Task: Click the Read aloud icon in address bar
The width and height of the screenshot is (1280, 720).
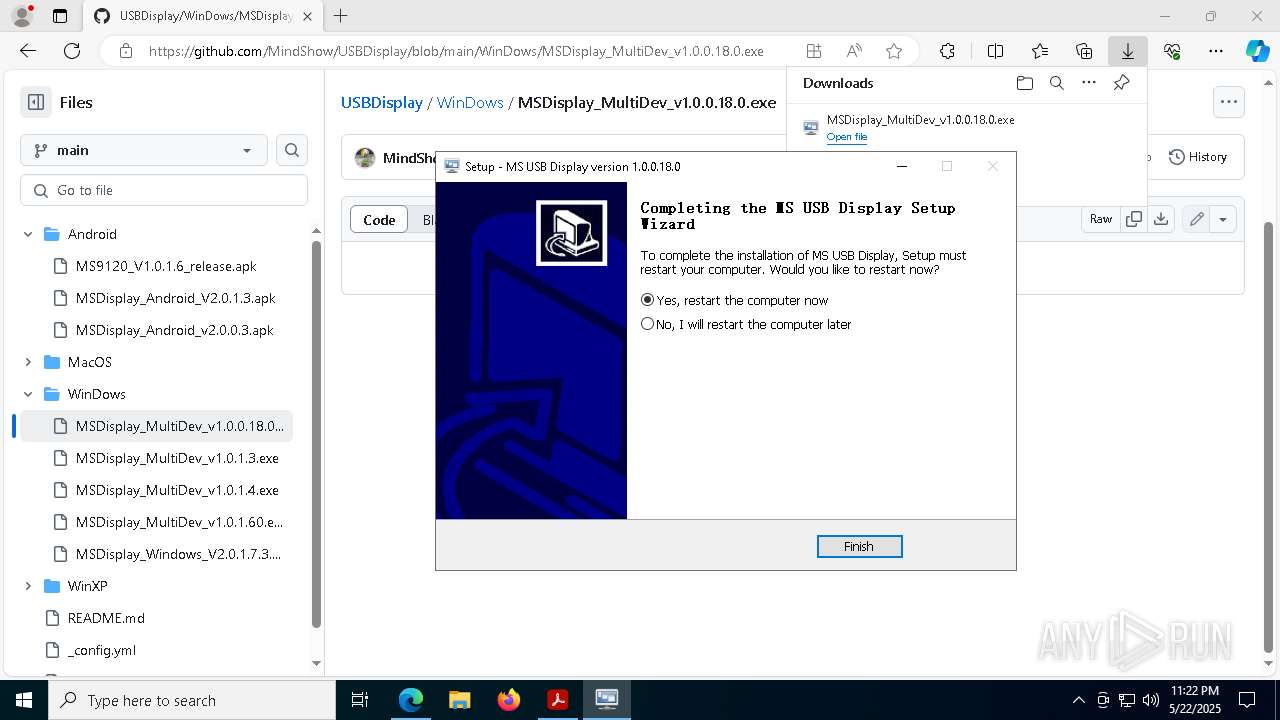Action: tap(854, 51)
